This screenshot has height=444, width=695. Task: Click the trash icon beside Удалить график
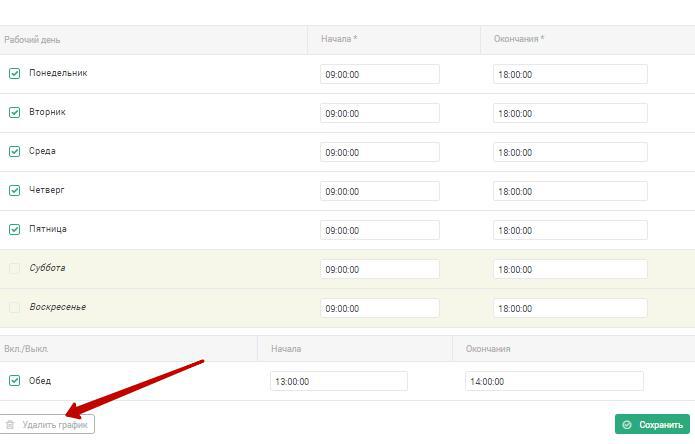click(x=10, y=425)
